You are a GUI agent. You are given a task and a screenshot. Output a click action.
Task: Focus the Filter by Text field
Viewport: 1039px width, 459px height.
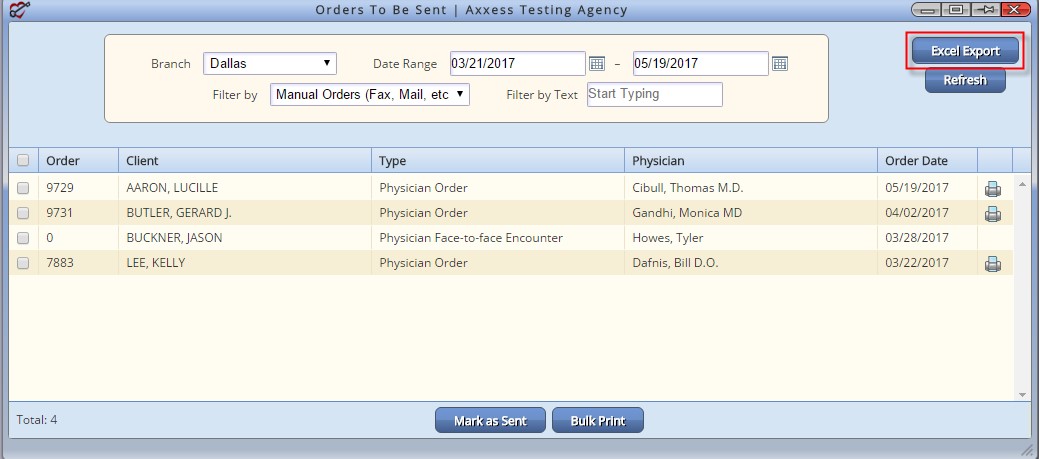point(655,94)
